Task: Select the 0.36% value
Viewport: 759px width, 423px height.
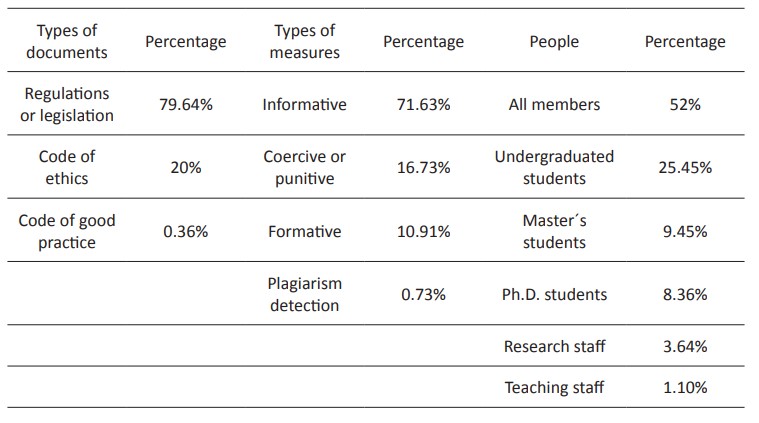Action: pyautogui.click(x=186, y=231)
